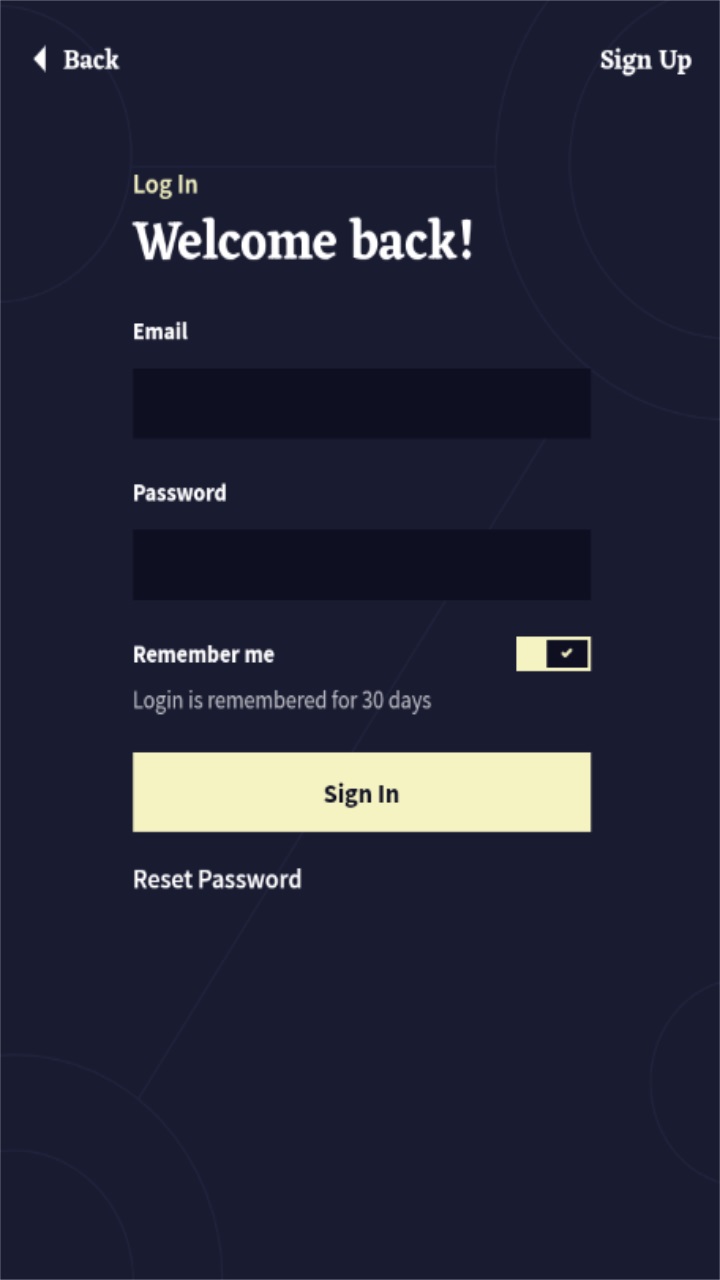Go to the previous screen via Back
The image size is (720, 1280).
(x=76, y=60)
